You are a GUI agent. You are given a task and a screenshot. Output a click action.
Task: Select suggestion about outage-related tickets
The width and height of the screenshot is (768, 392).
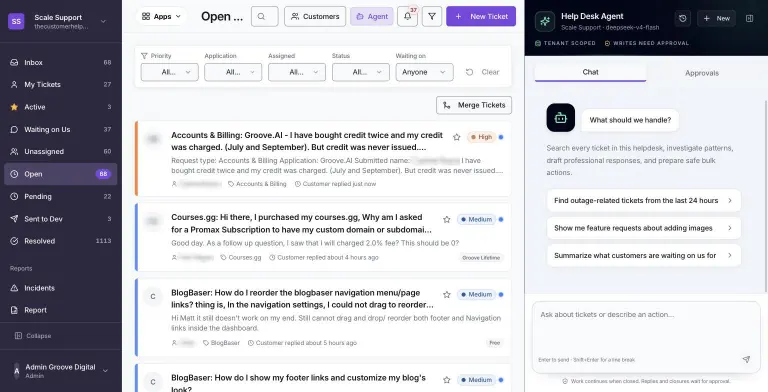click(644, 200)
